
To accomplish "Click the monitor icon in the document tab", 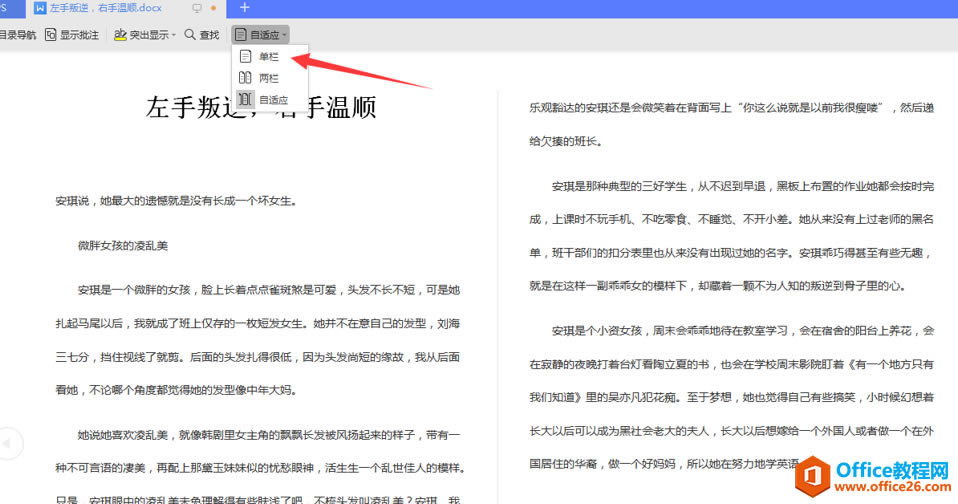I will [x=197, y=8].
